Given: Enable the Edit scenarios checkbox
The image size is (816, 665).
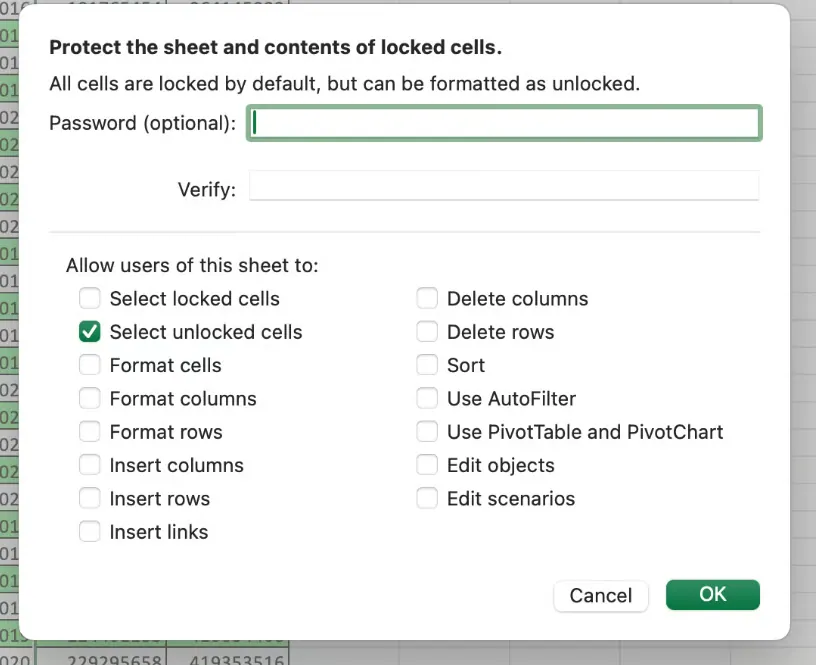Looking at the screenshot, I should tap(427, 498).
